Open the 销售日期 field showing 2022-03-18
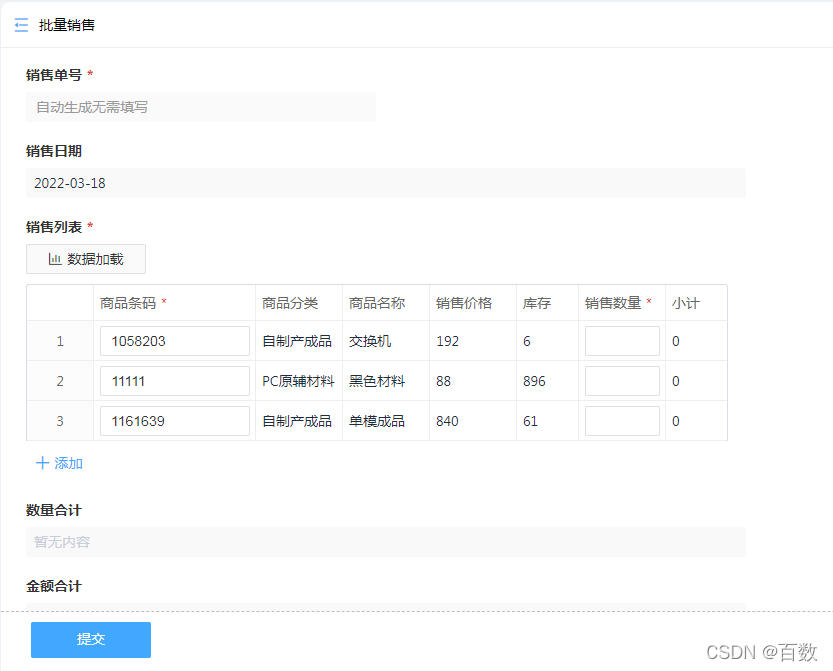The width and height of the screenshot is (833, 671). (x=386, y=183)
